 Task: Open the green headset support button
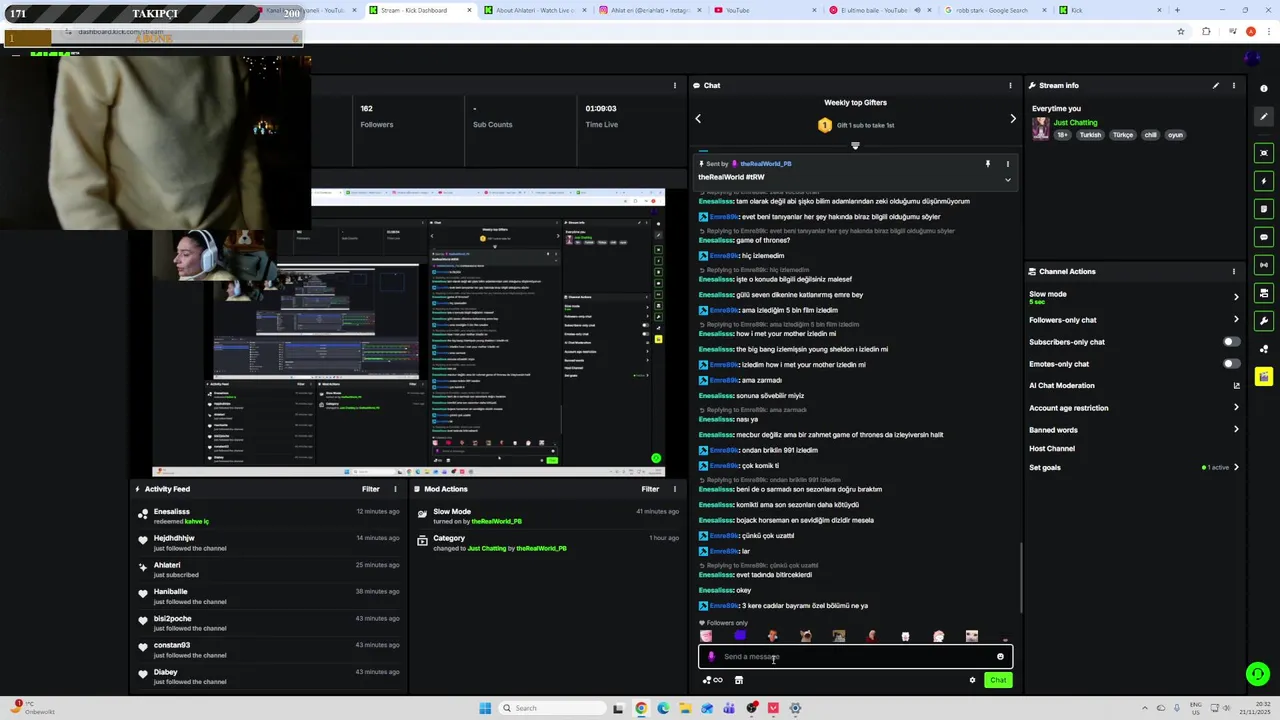[x=1258, y=674]
